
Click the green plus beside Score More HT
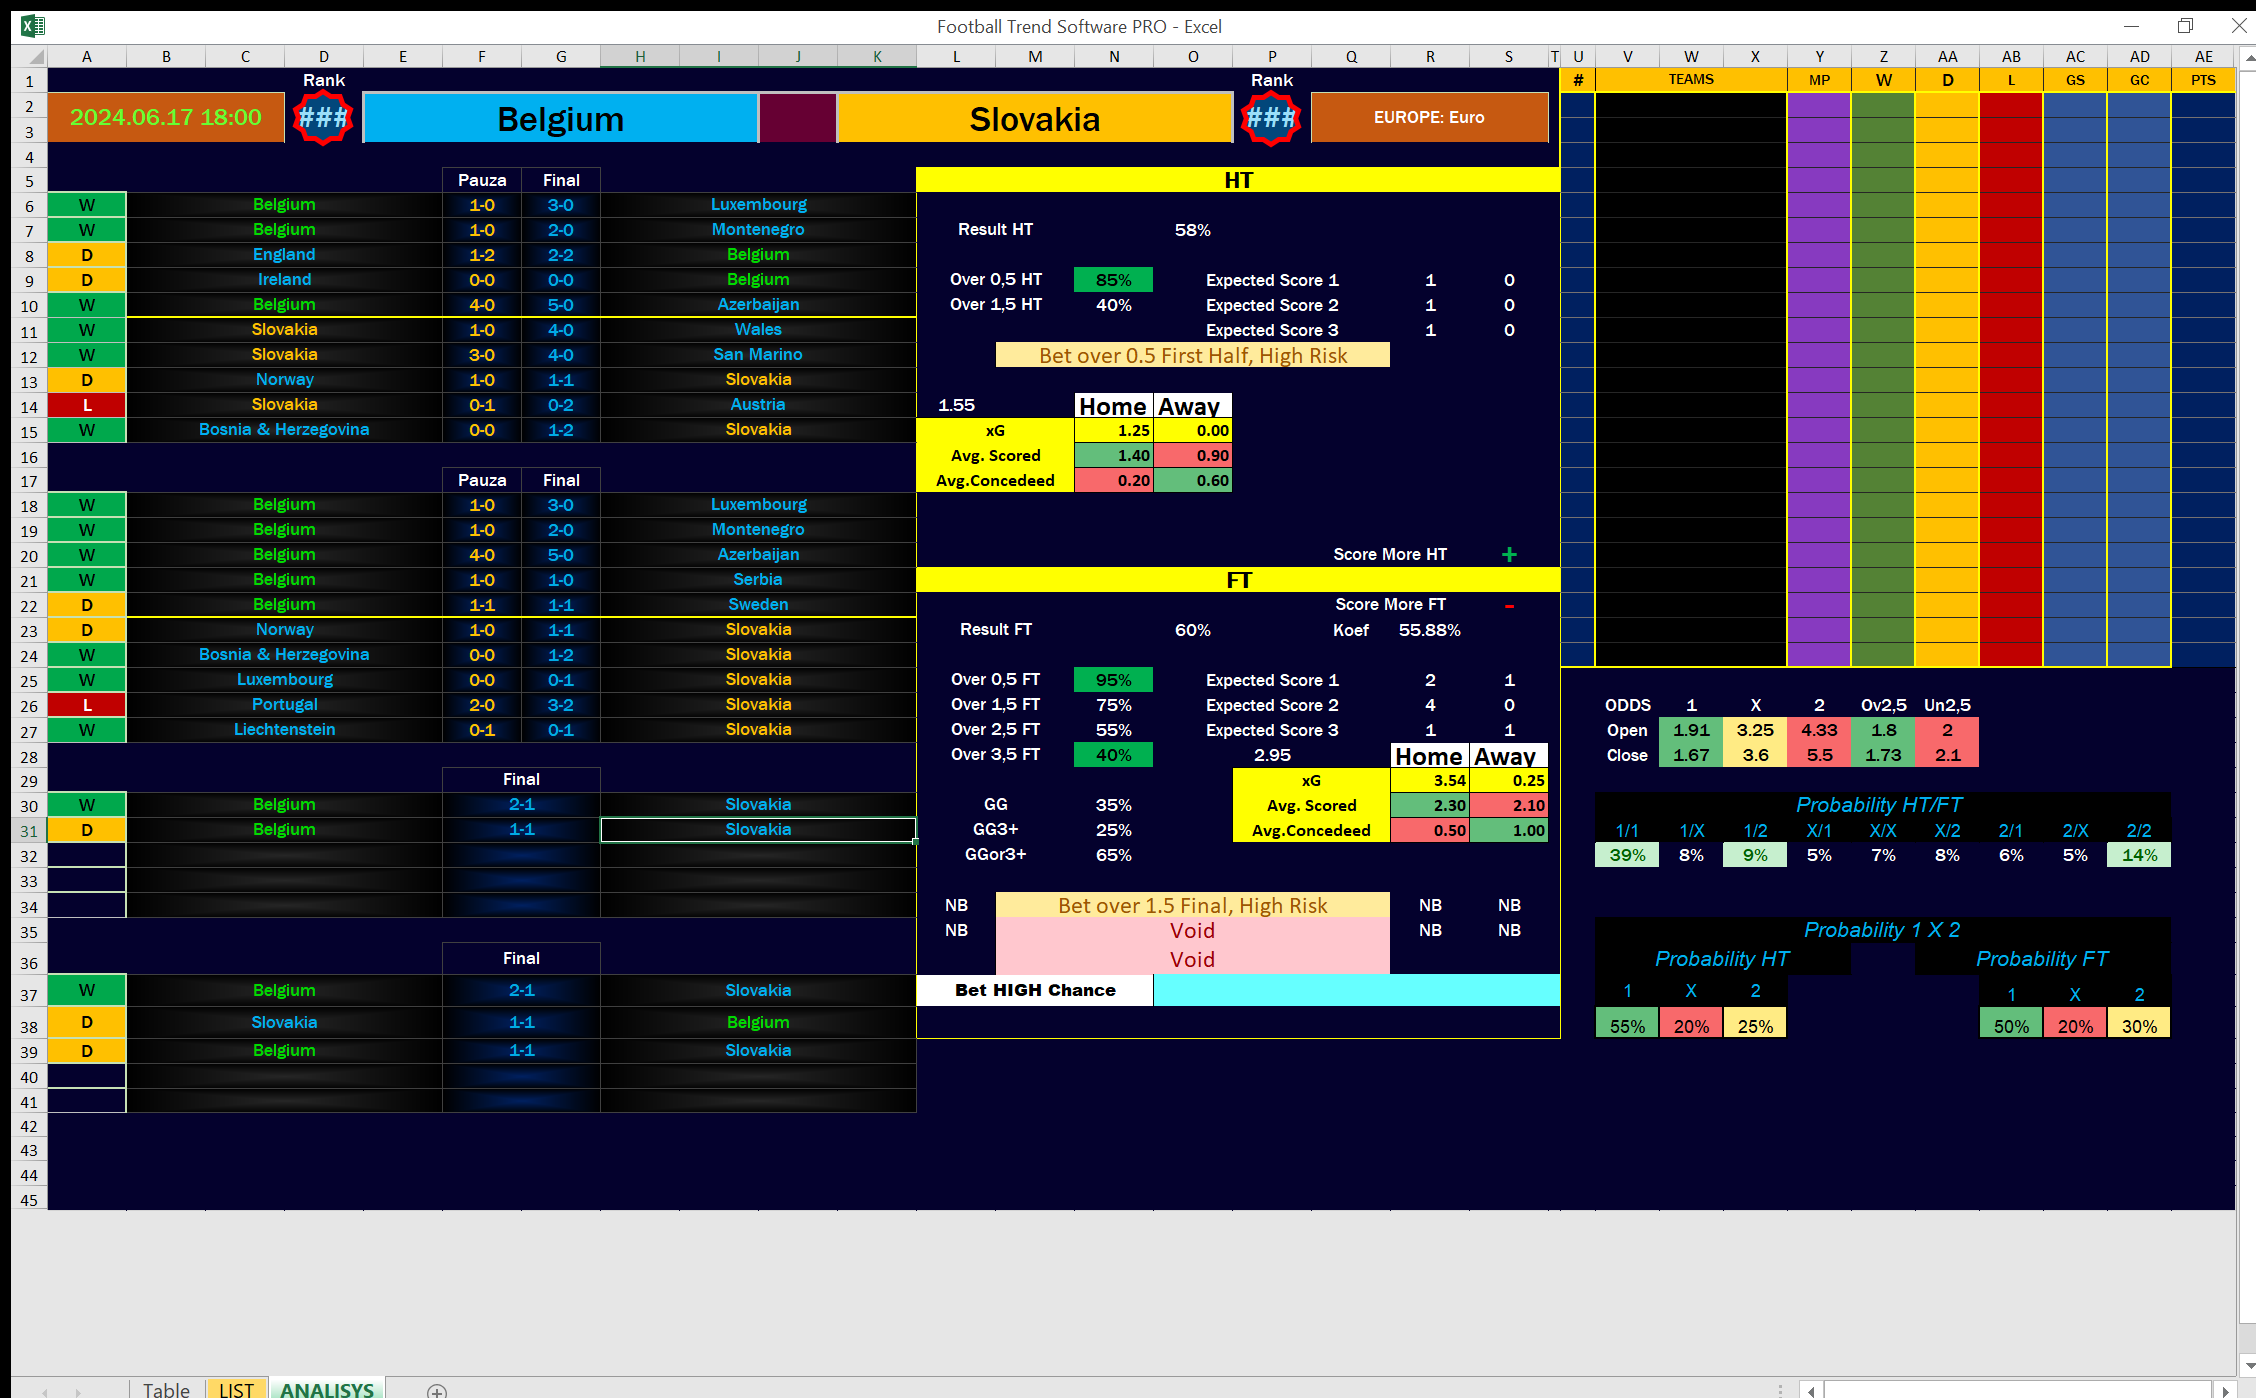pos(1509,554)
